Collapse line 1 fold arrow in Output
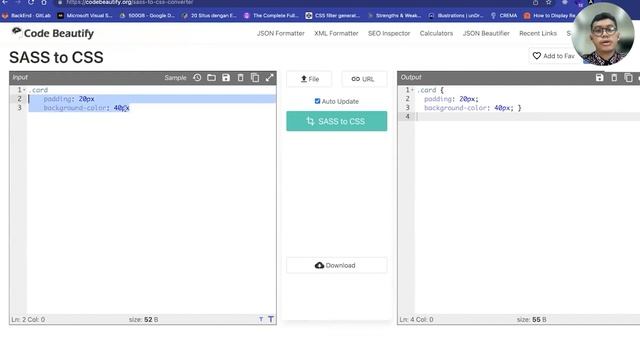 (412, 90)
